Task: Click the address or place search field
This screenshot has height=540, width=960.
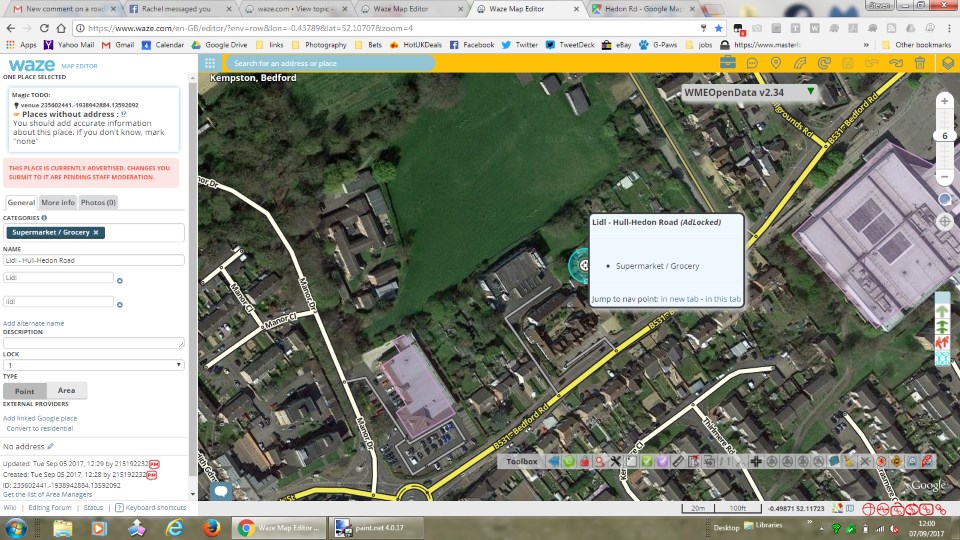Action: click(330, 63)
